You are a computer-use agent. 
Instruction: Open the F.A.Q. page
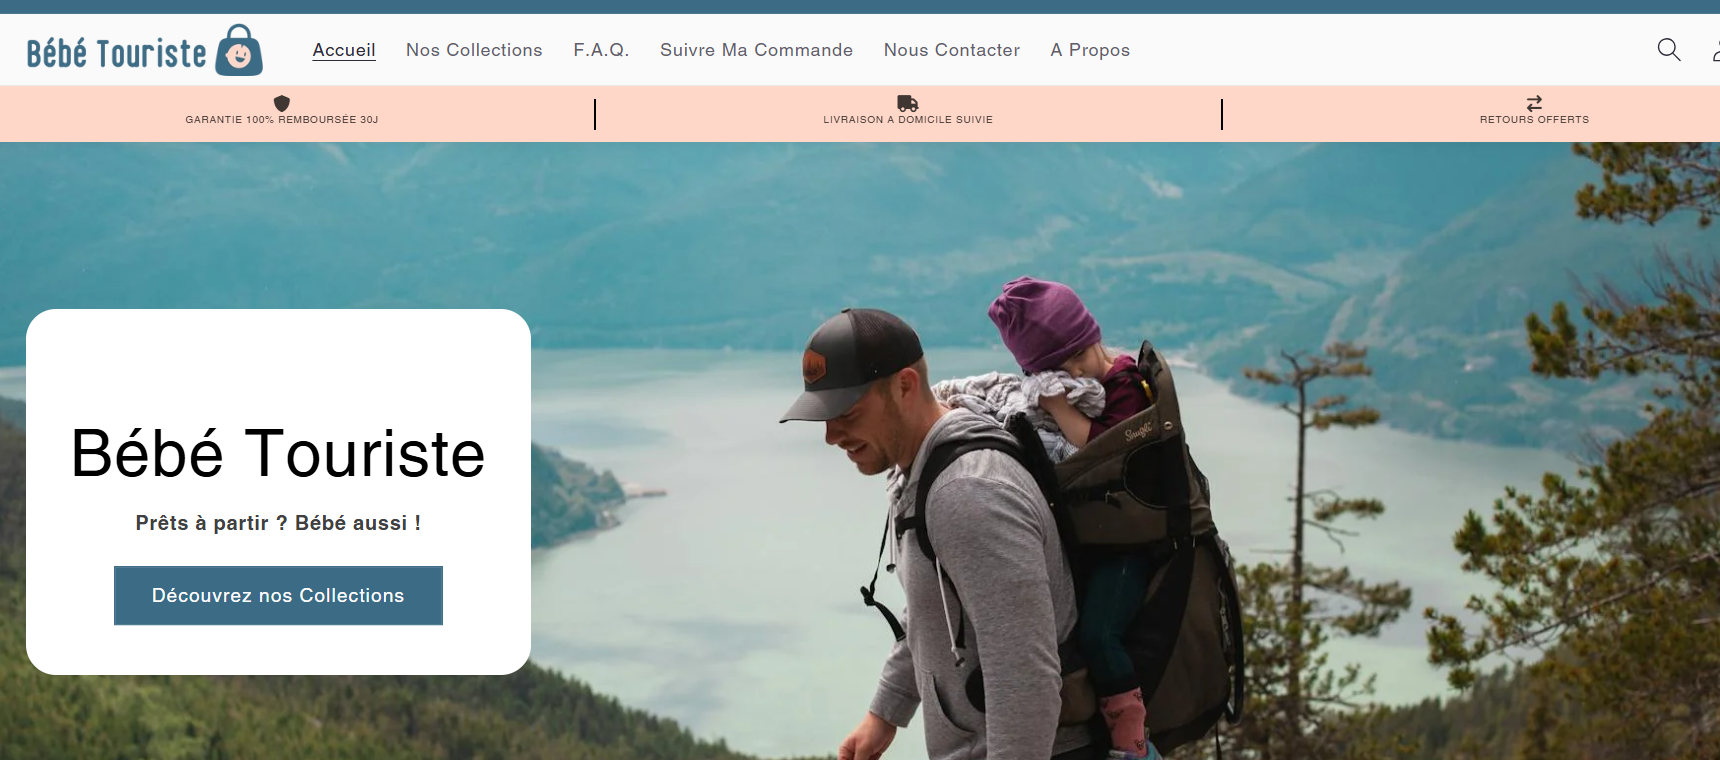601,50
